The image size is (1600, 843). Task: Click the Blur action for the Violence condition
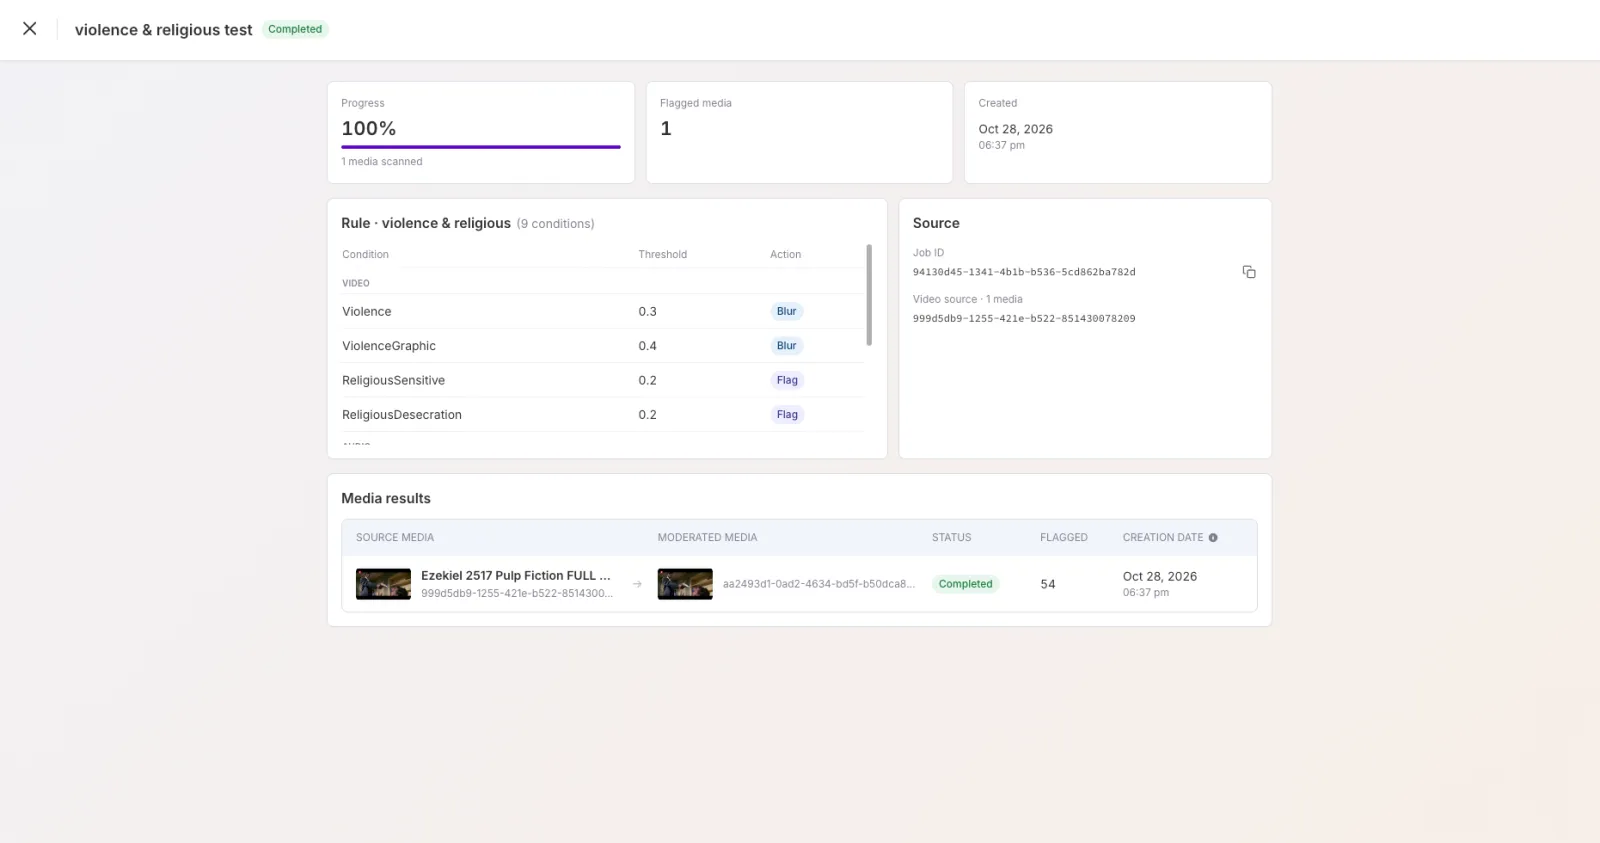pos(787,312)
